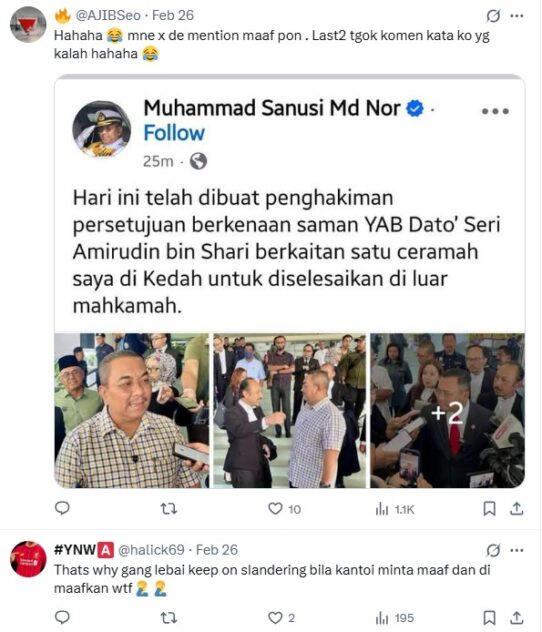
Task: Open Grok icon on @halick69 tweet
Action: click(x=493, y=550)
